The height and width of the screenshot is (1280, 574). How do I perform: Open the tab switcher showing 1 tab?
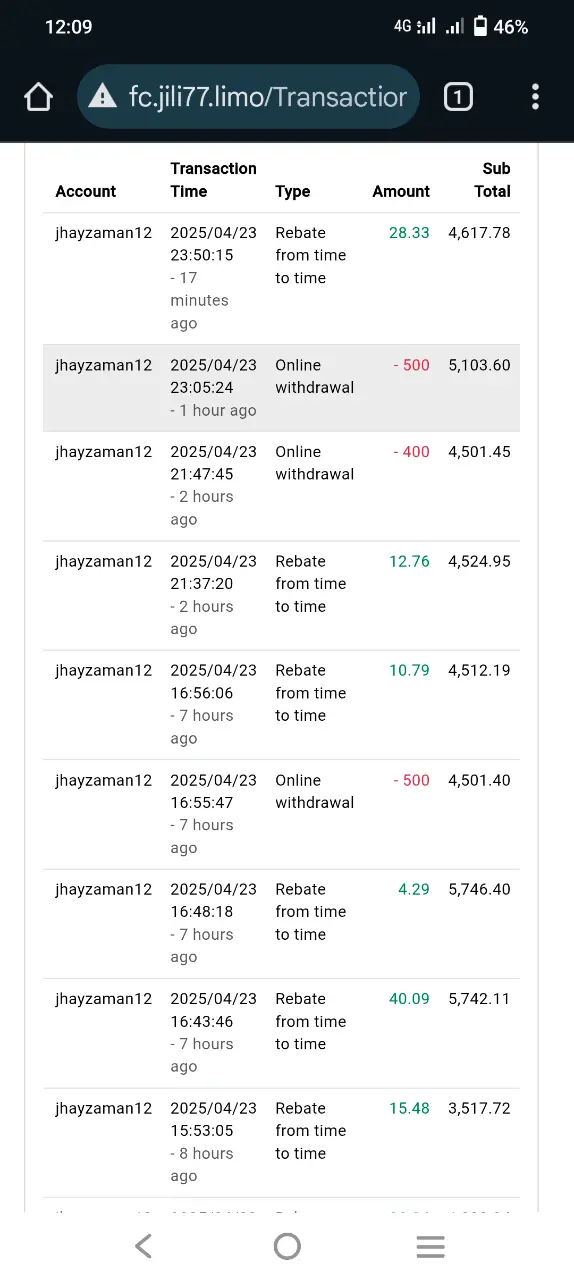click(x=458, y=97)
